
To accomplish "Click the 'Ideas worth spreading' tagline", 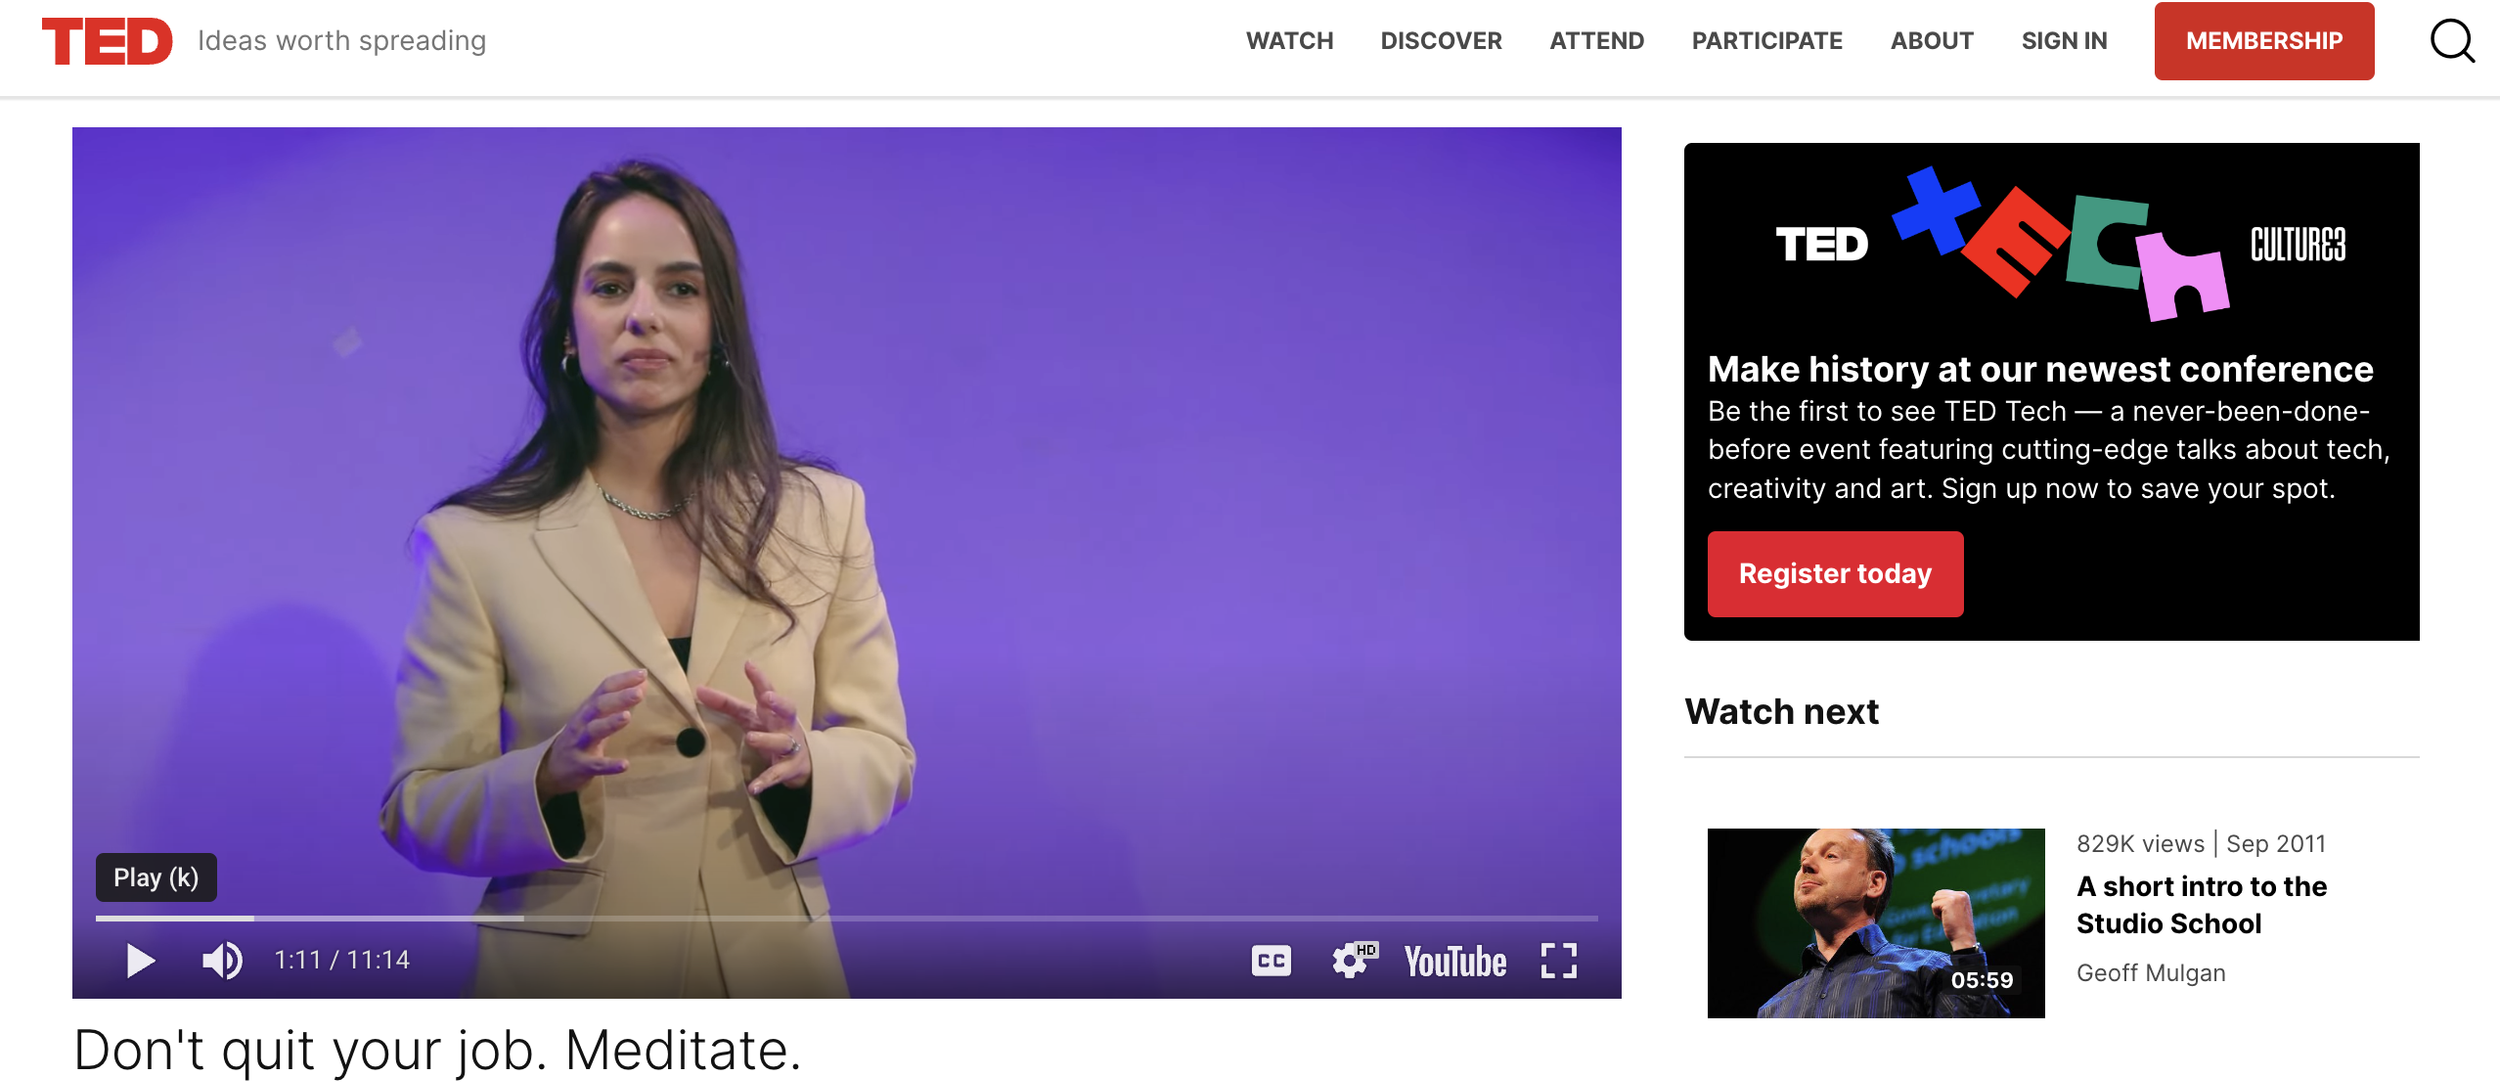I will [342, 41].
